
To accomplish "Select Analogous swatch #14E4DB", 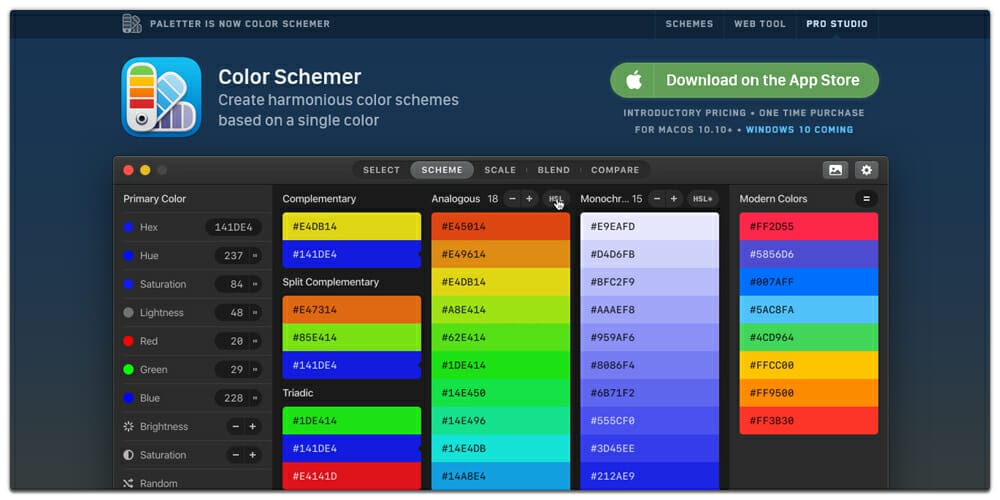I will [501, 448].
